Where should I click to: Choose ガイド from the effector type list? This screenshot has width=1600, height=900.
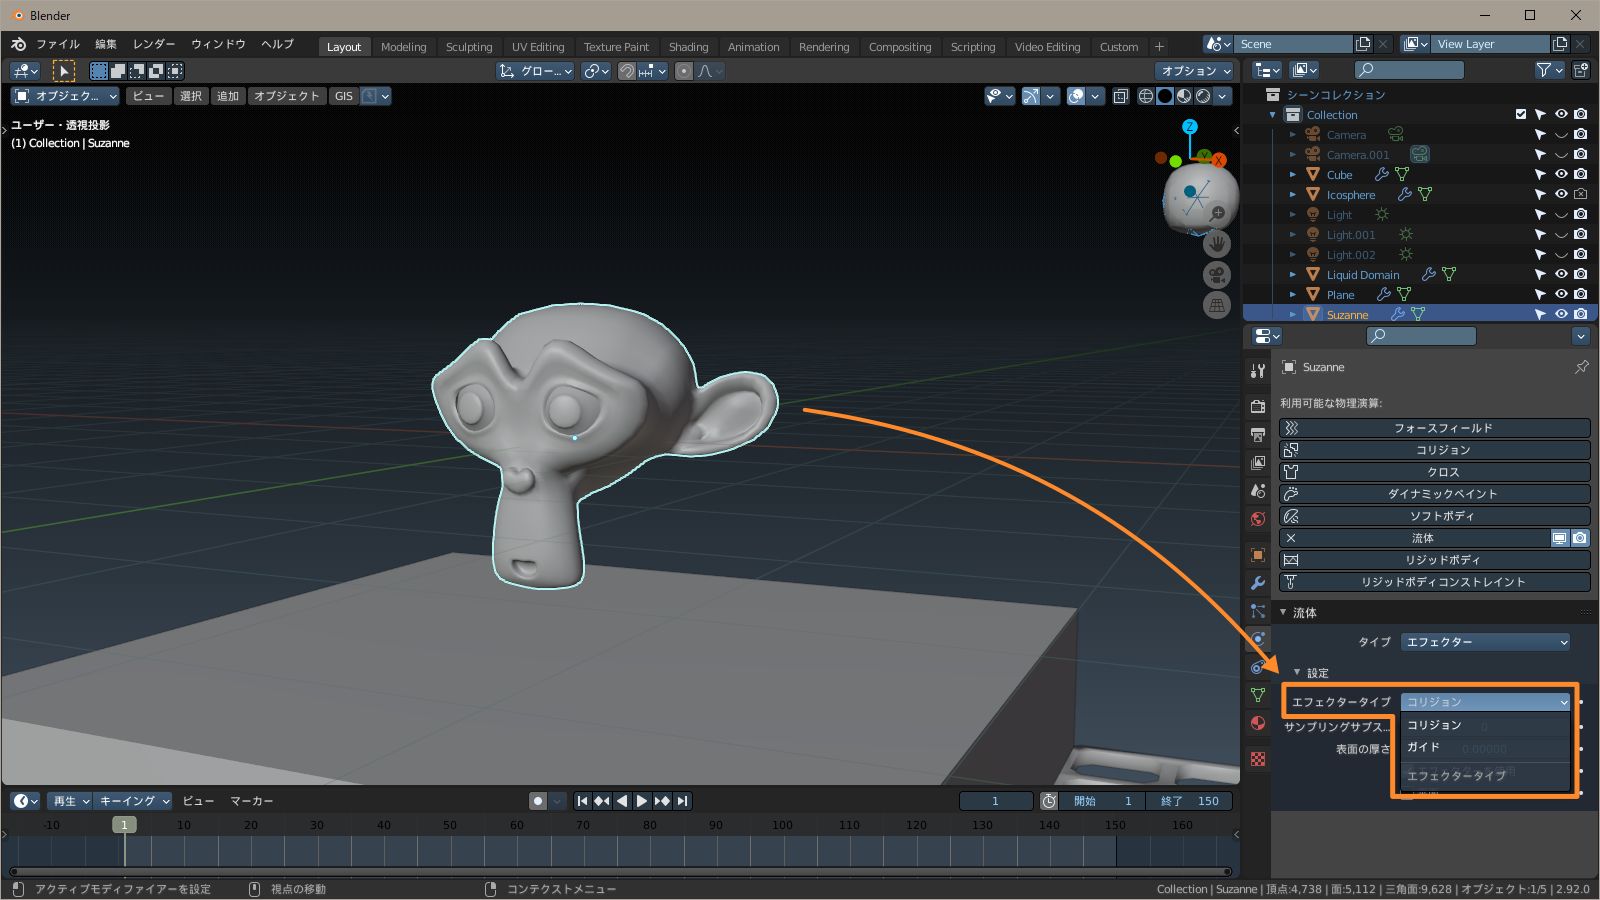click(x=1484, y=747)
